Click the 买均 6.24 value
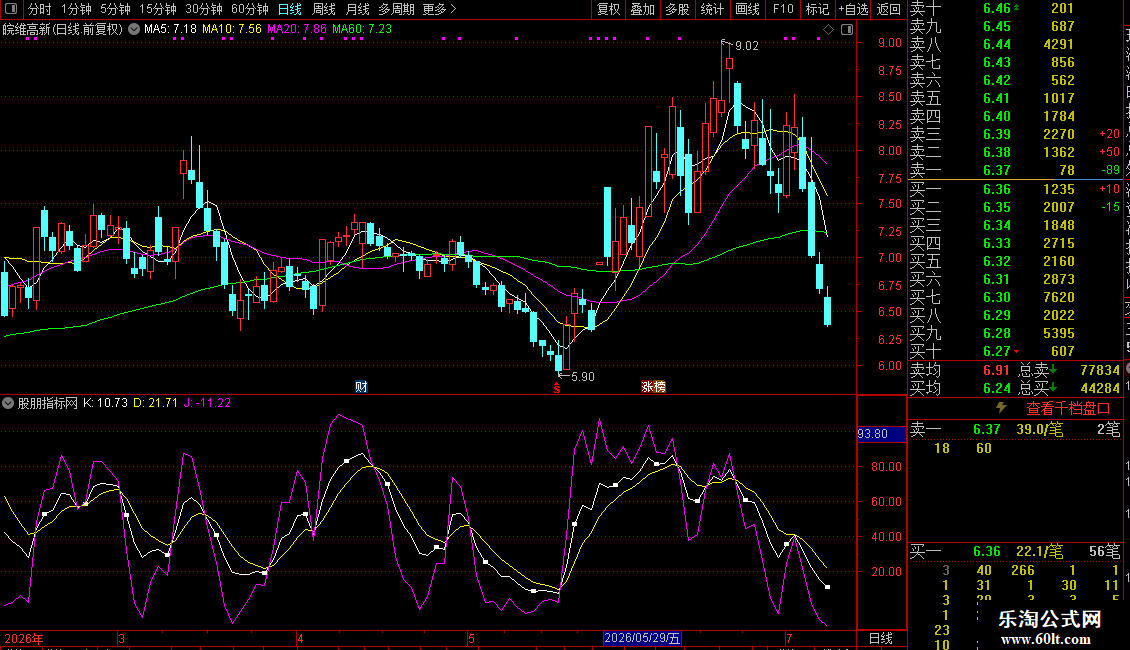Screen dimensions: 1130x650 [996, 388]
